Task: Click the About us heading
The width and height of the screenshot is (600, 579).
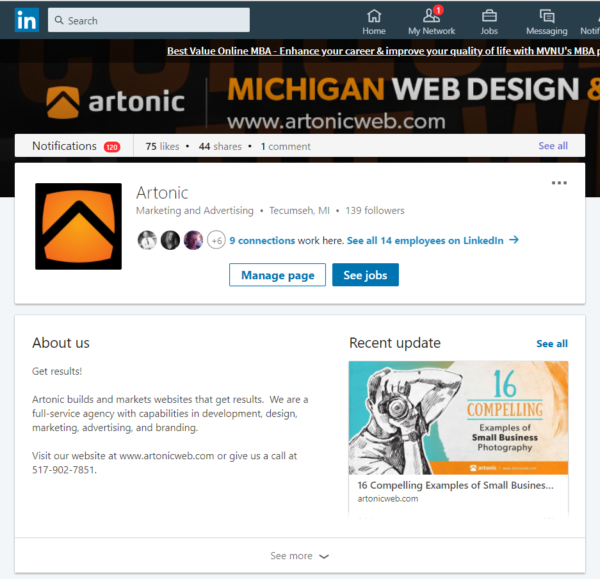Action: coord(61,343)
